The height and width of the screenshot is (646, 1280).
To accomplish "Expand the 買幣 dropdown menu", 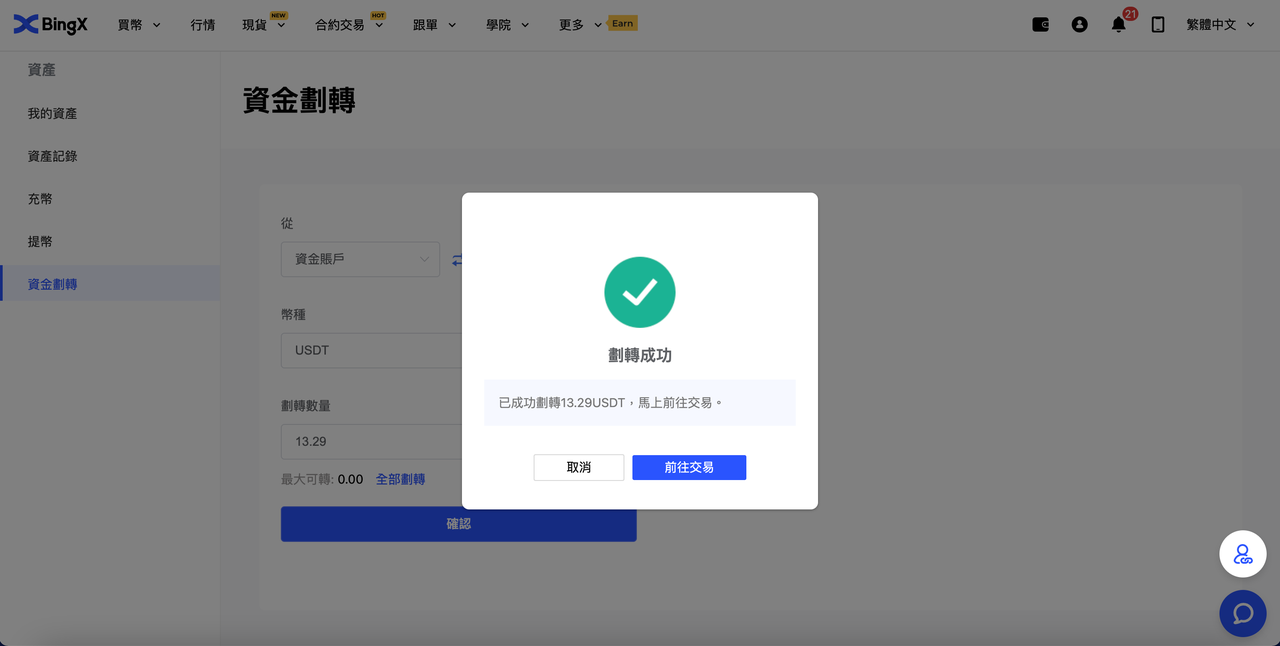I will click(x=139, y=24).
